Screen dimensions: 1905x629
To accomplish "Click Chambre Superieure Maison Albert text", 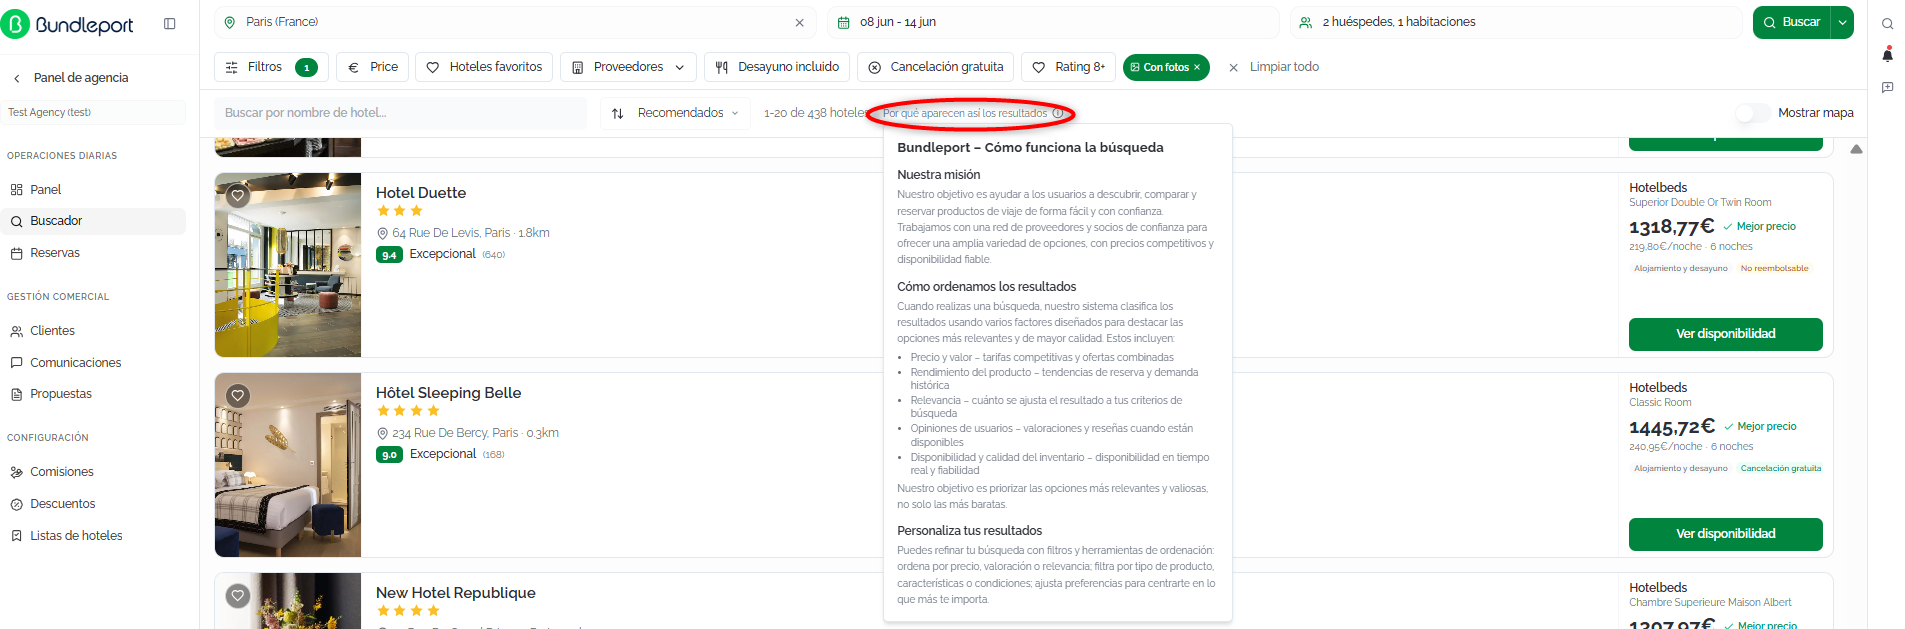I will (1710, 603).
